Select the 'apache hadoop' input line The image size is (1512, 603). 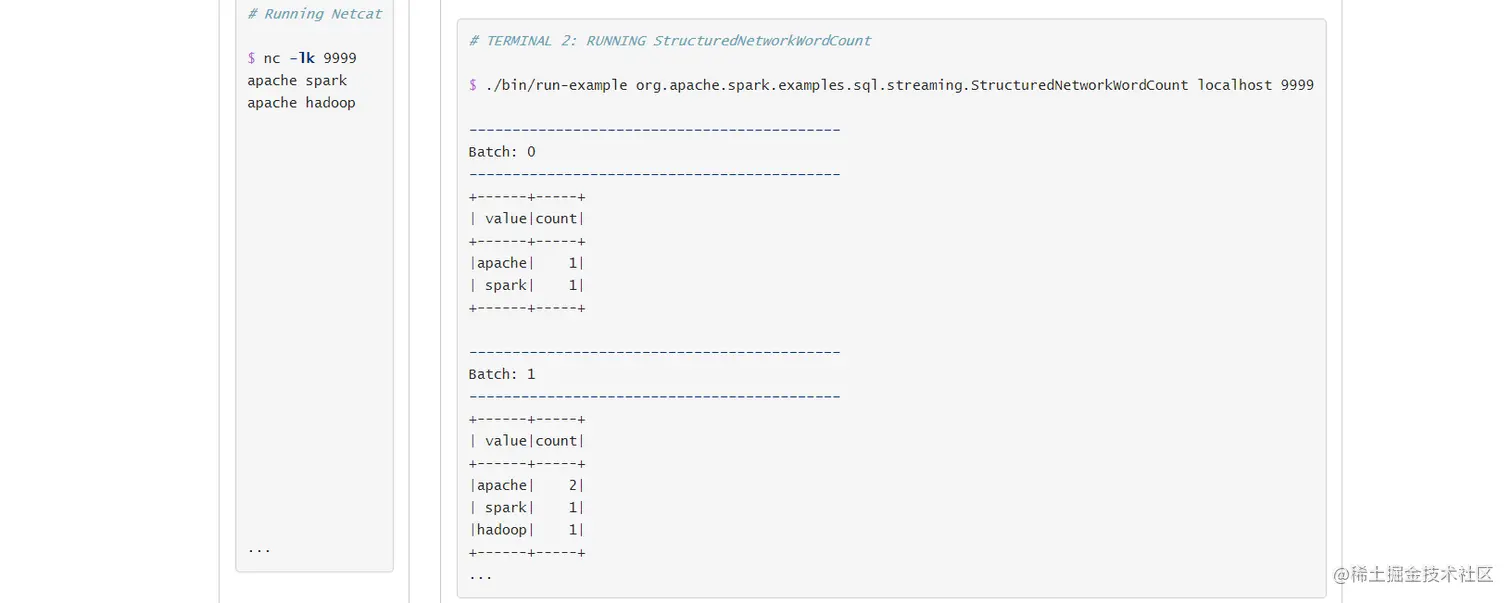pos(301,102)
